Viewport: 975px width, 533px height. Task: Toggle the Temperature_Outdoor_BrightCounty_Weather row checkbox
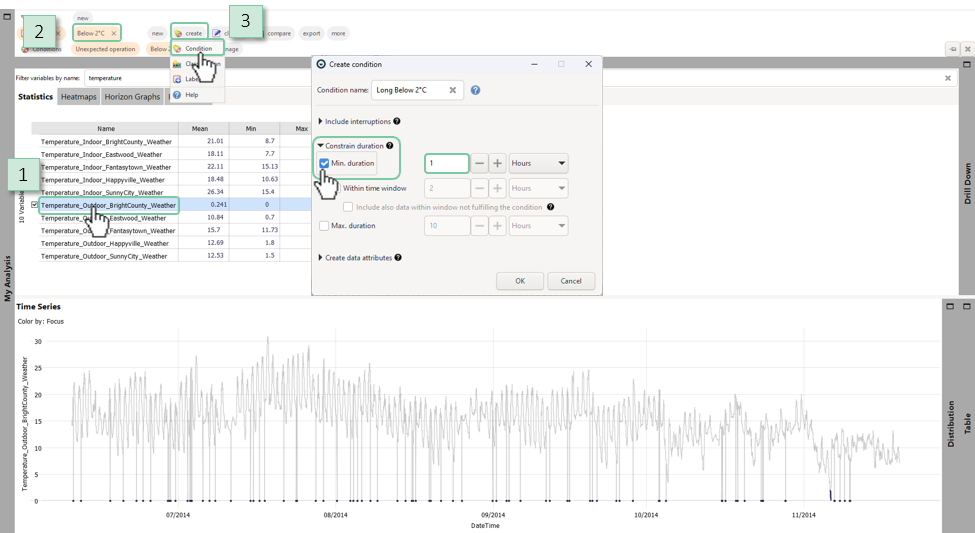click(x=35, y=205)
